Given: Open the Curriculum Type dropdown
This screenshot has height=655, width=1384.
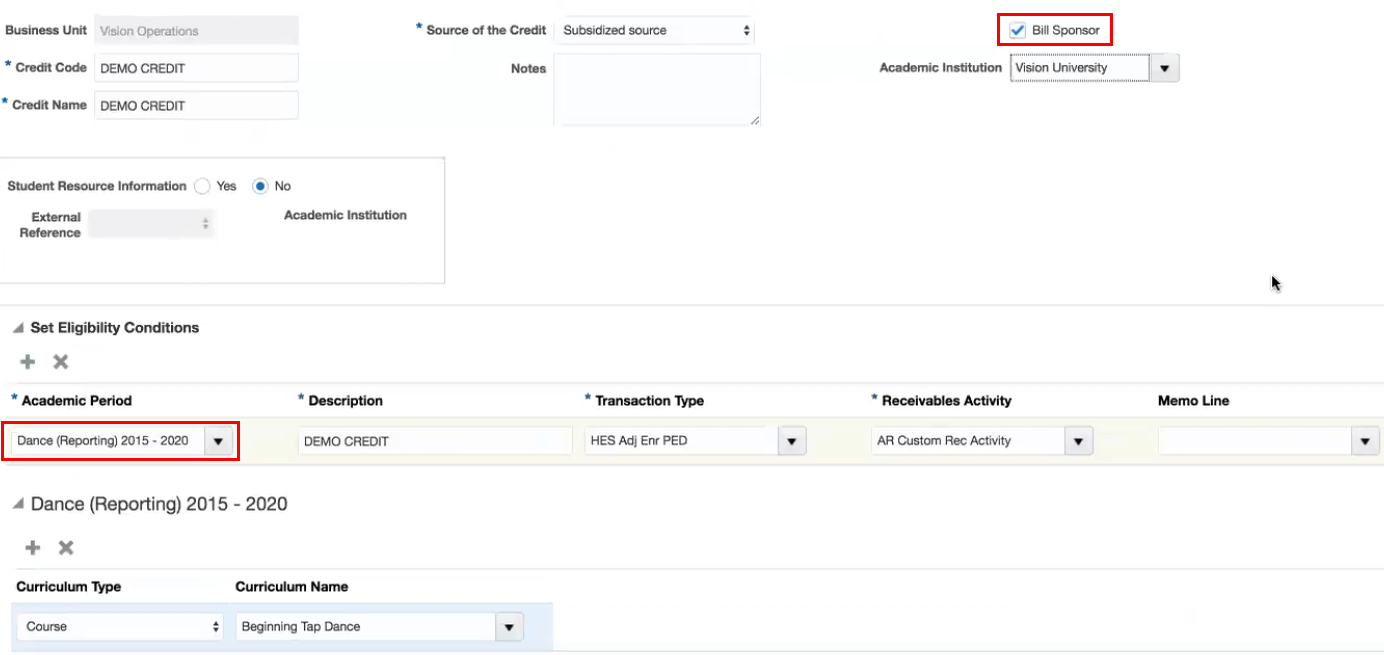Looking at the screenshot, I should pos(120,627).
